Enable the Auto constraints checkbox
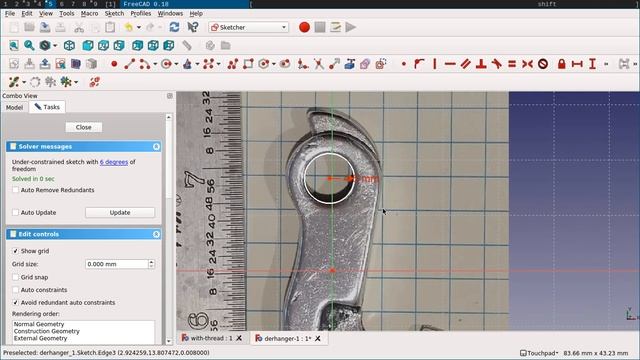This screenshot has height=360, width=640. pos(16,290)
